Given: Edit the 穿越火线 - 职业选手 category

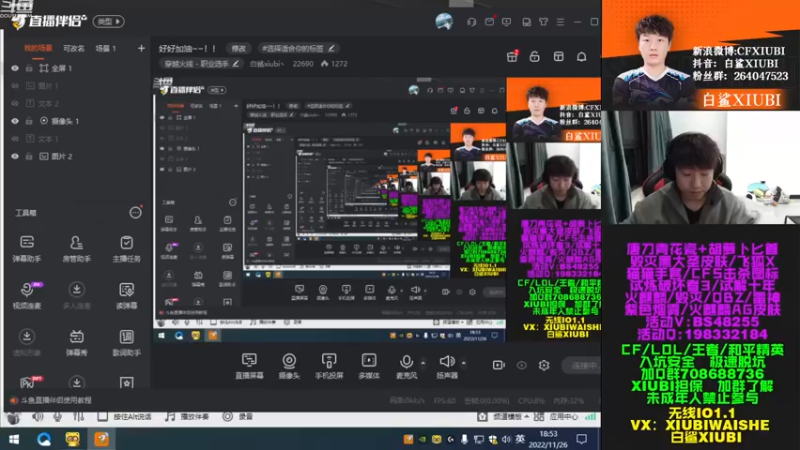Looking at the screenshot, I should 201,64.
